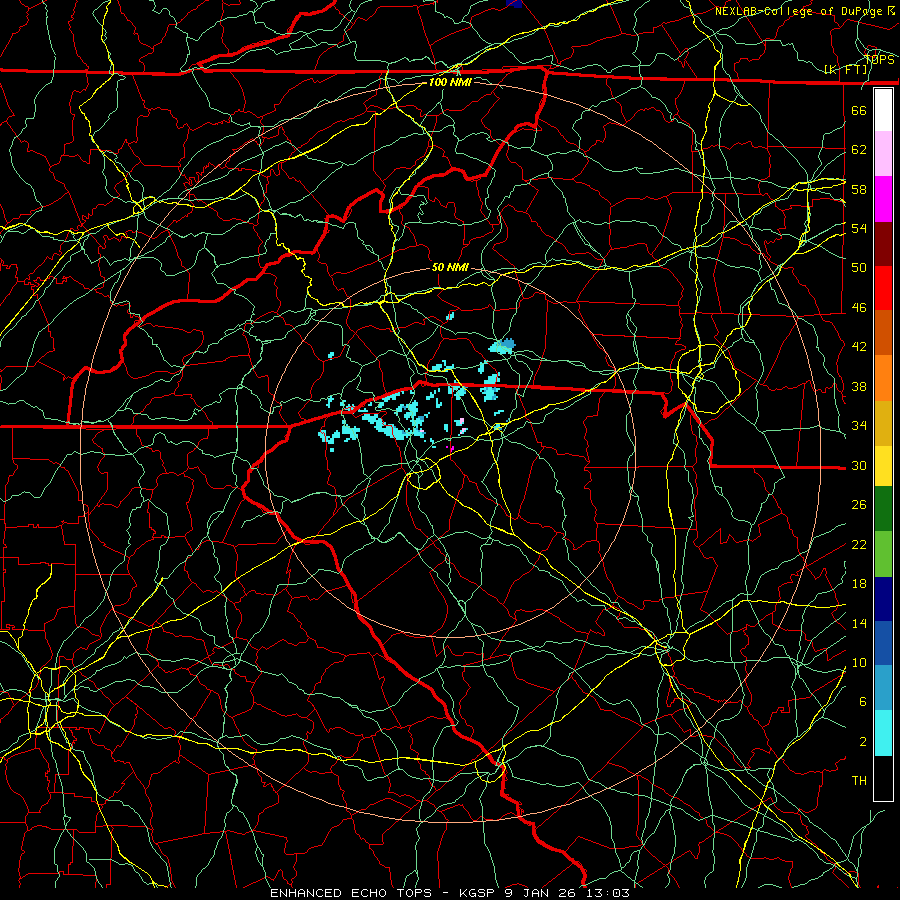Click the "30" legend value
900x900 pixels.
click(x=859, y=465)
